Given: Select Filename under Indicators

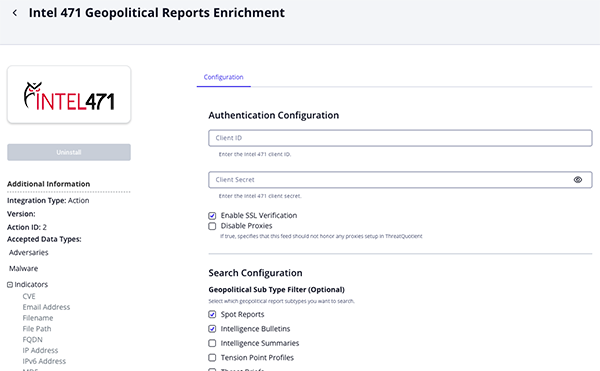Looking at the screenshot, I should click(38, 318).
